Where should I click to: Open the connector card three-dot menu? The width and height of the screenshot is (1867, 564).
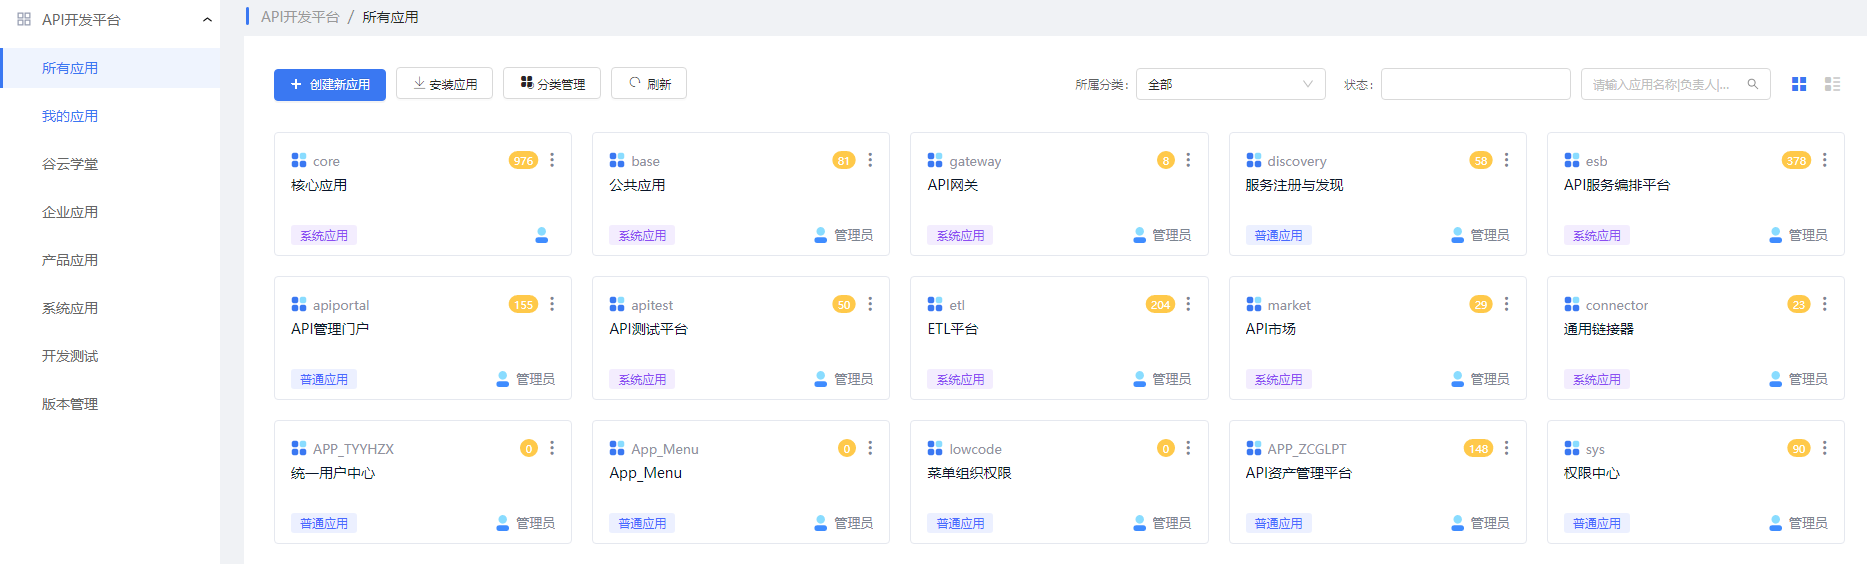point(1824,304)
